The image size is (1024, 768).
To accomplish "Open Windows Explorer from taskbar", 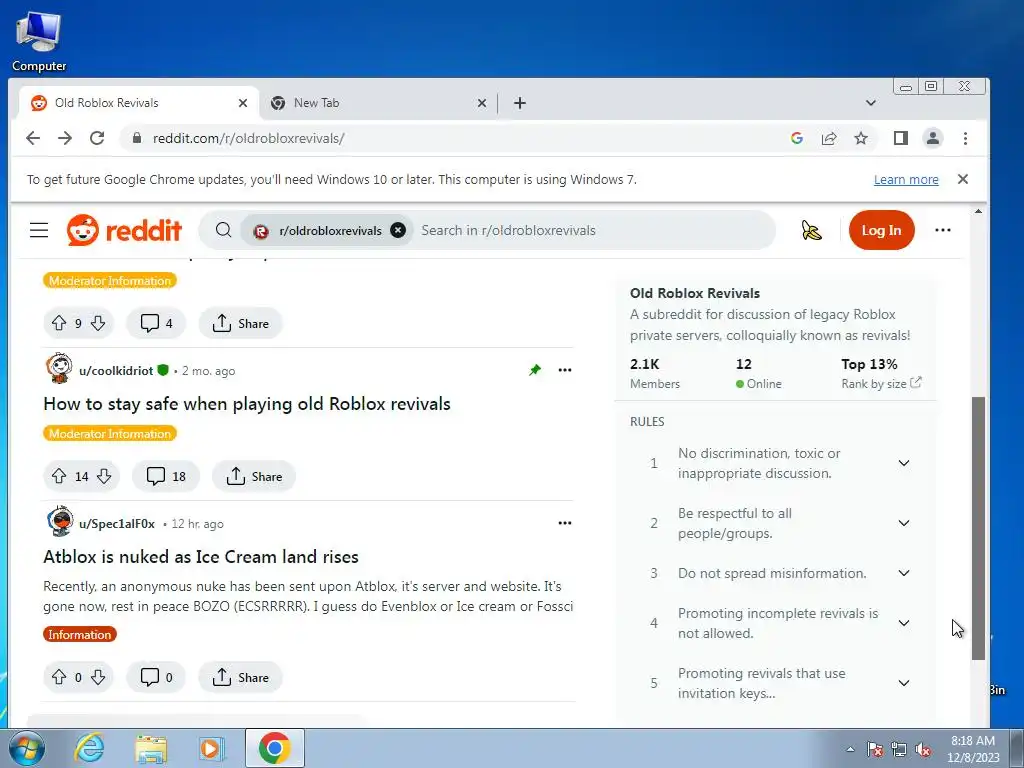I will pos(151,748).
